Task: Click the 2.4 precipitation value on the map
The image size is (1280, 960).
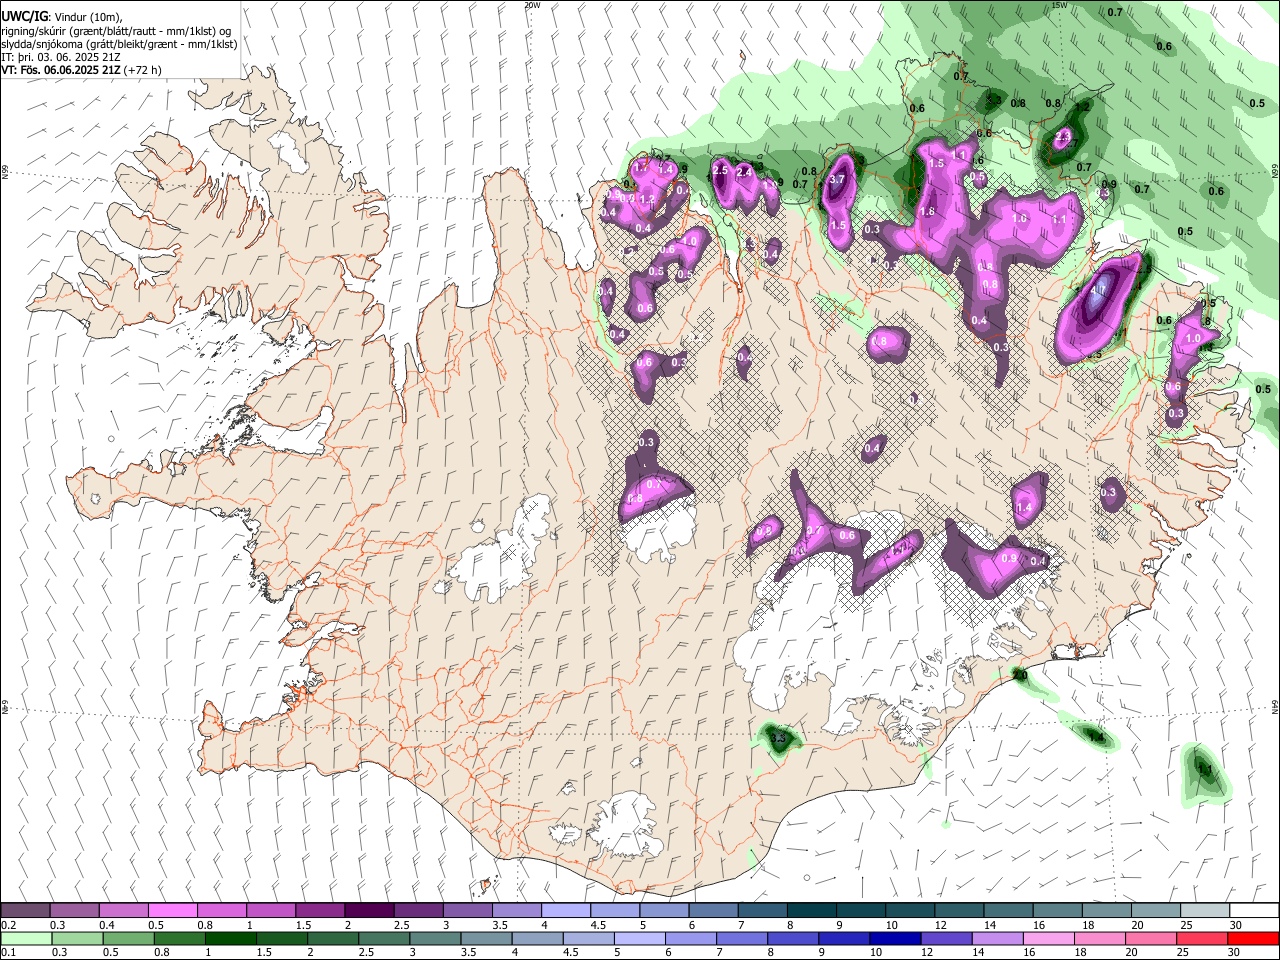Action: (x=744, y=172)
